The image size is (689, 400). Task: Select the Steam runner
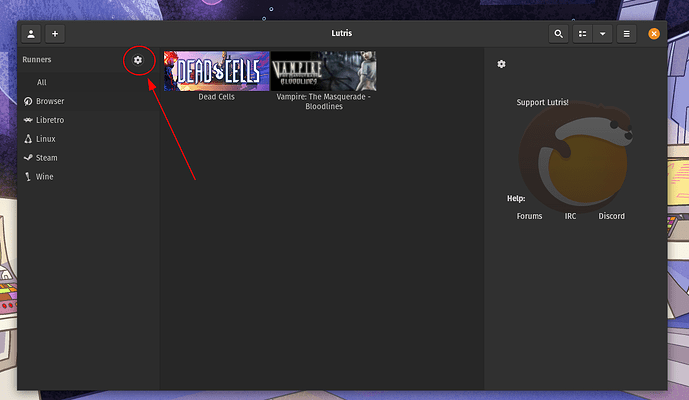88,158
